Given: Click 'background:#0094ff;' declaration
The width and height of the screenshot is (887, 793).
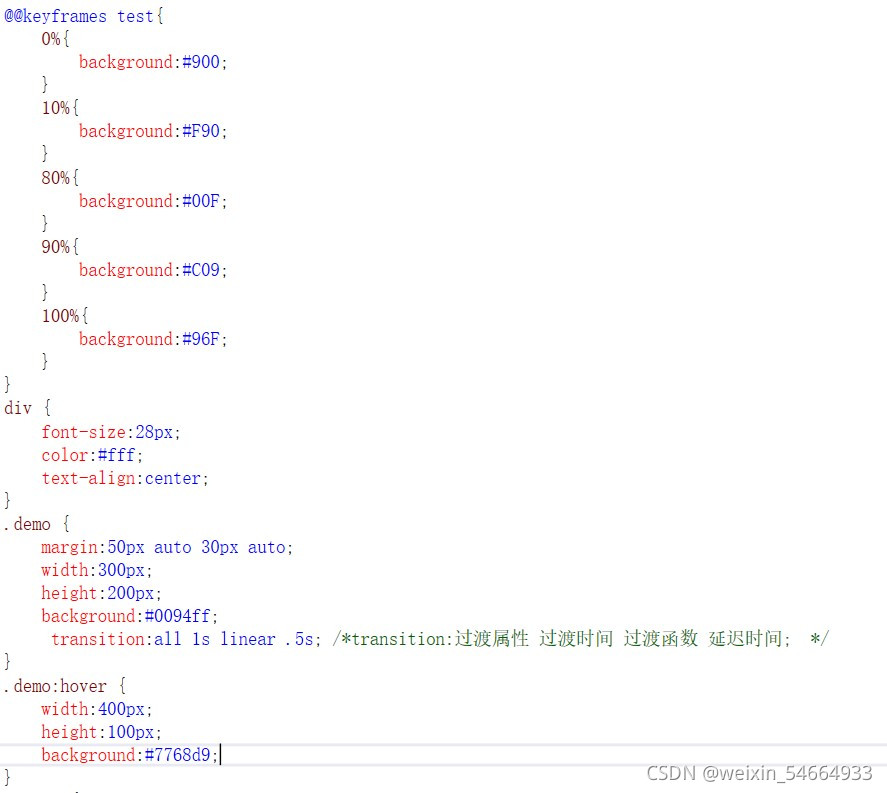Looking at the screenshot, I should (x=130, y=616).
